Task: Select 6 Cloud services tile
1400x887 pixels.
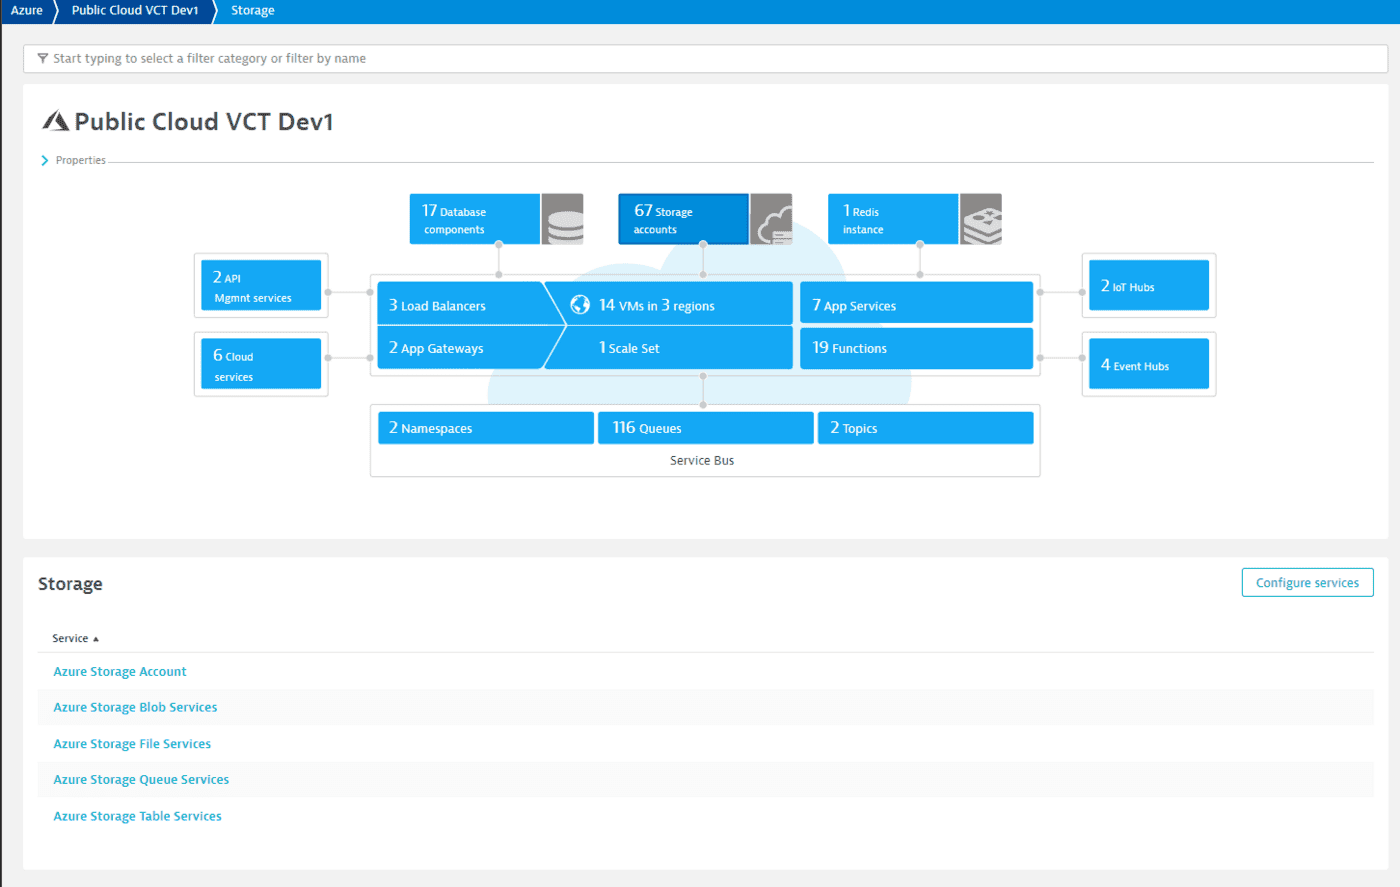Action: pyautogui.click(x=261, y=363)
